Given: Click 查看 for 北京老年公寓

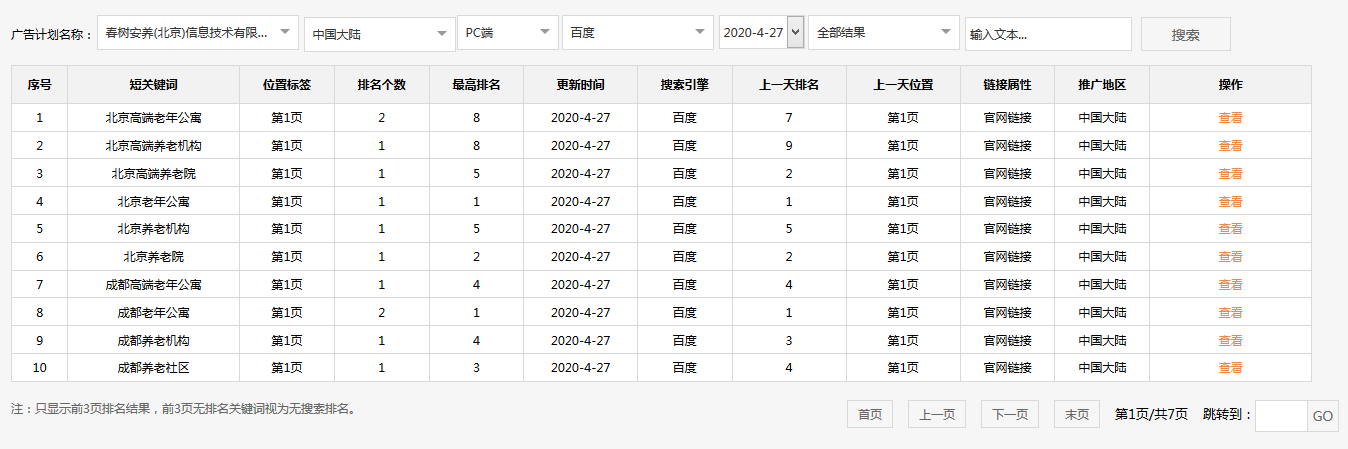Looking at the screenshot, I should [x=1230, y=201].
